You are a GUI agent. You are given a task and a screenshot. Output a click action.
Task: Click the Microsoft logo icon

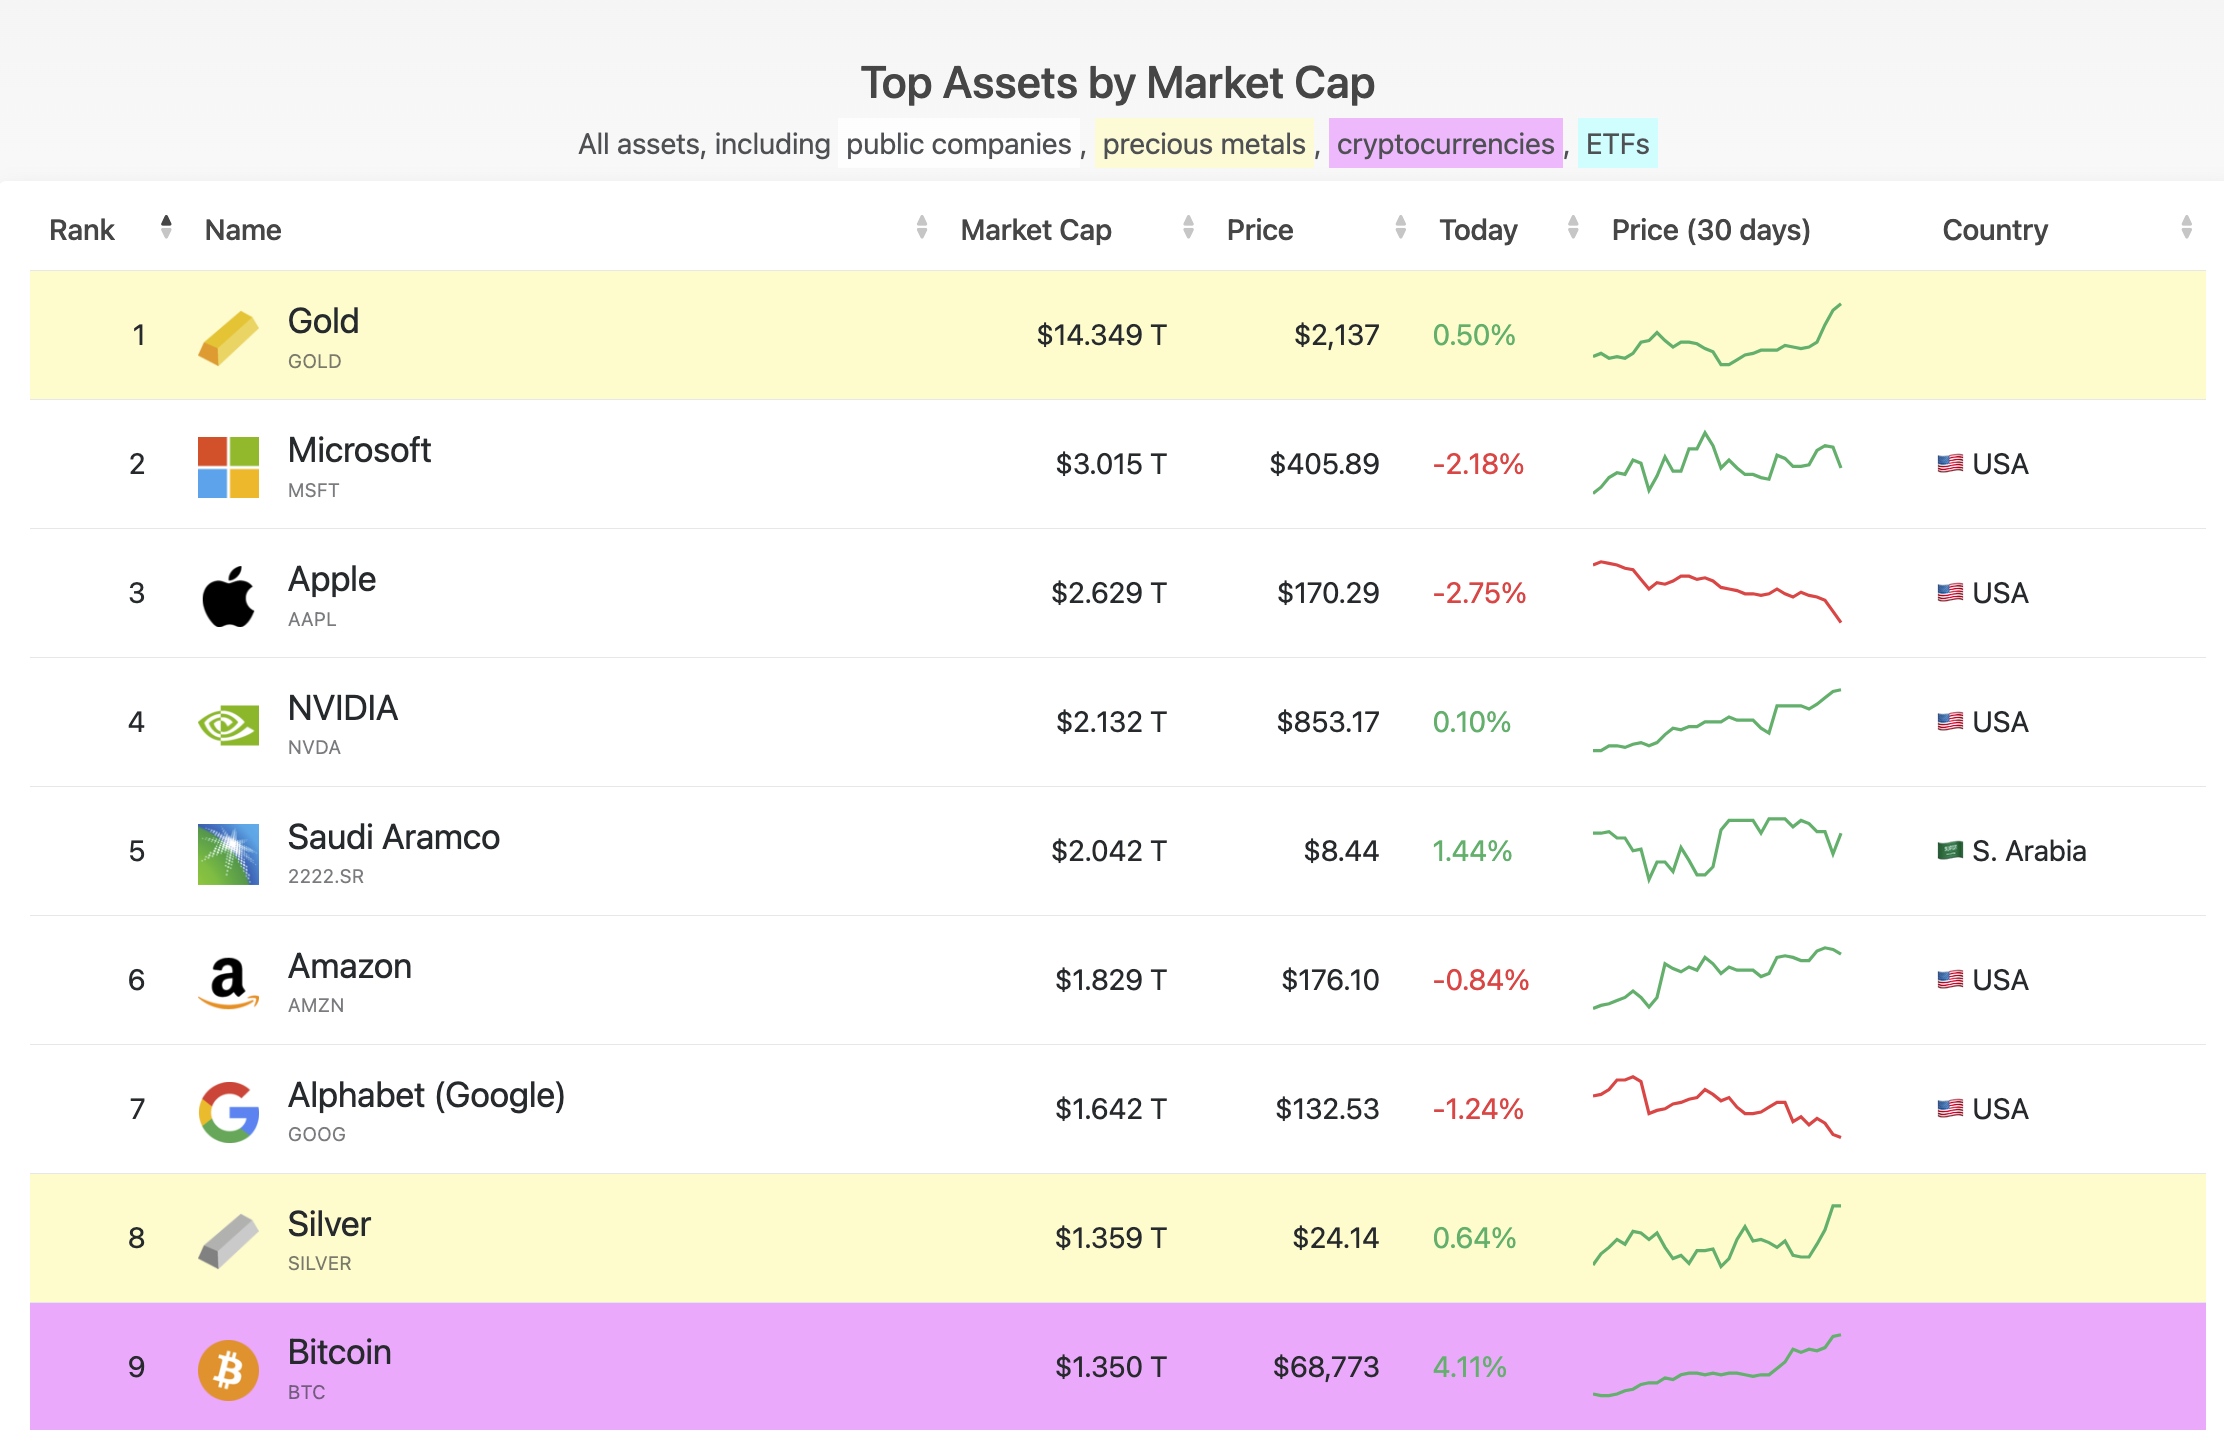(x=228, y=467)
